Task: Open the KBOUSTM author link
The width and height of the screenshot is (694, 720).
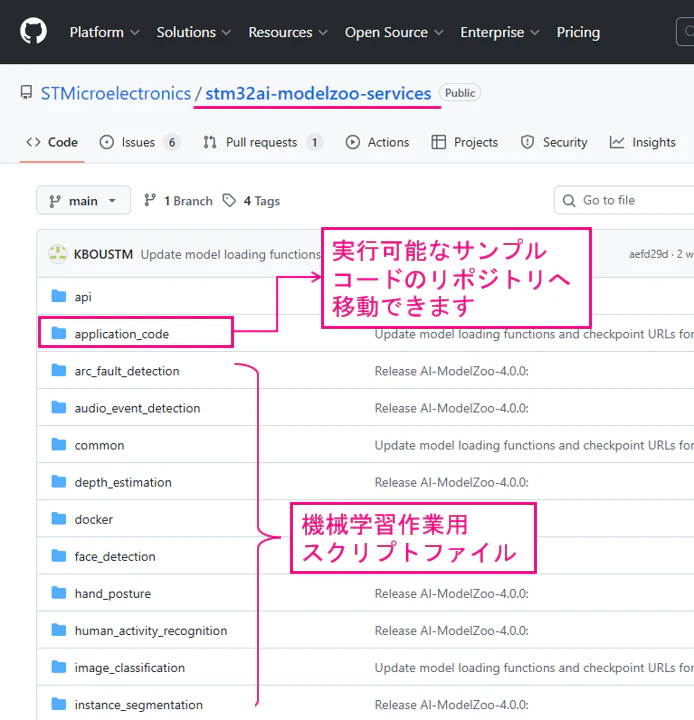Action: pos(103,254)
